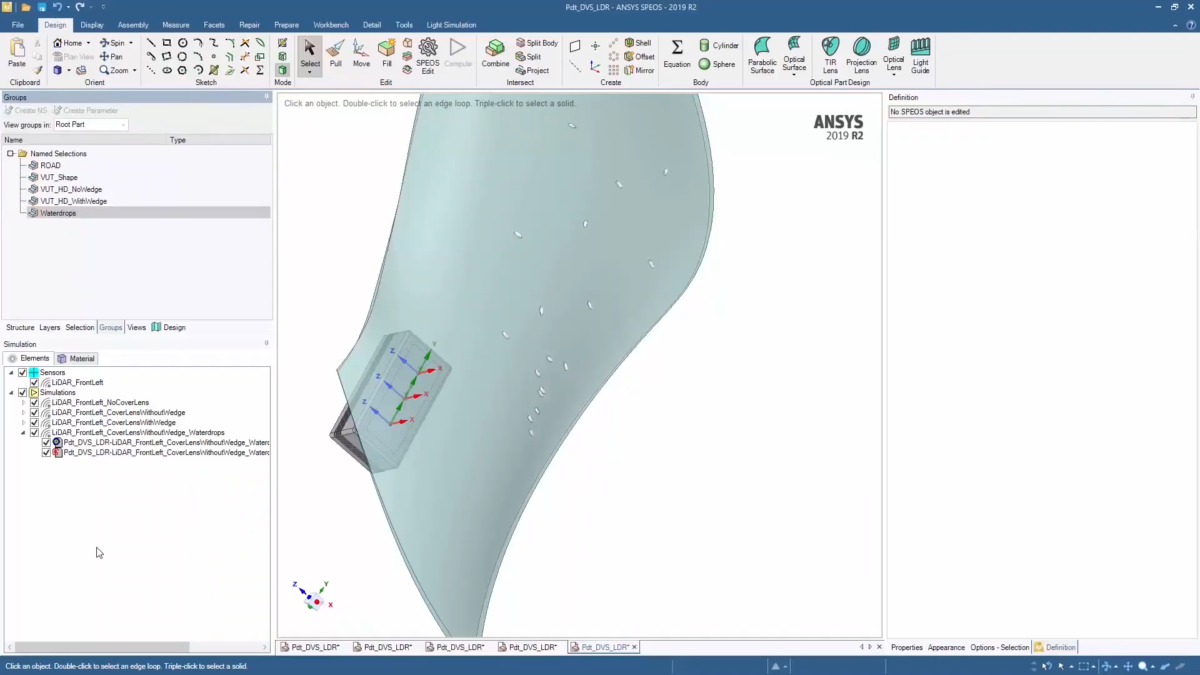Image resolution: width=1200 pixels, height=675 pixels.
Task: Pin the Groups panel
Action: tap(267, 97)
